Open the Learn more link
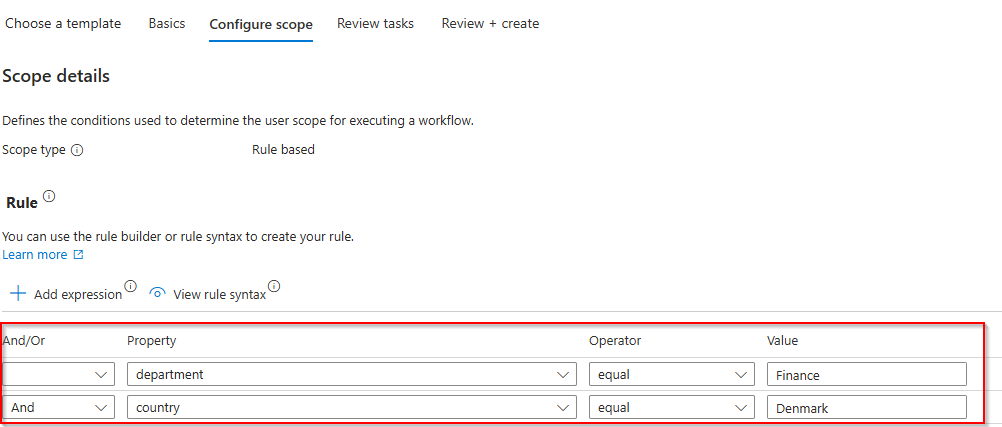The width and height of the screenshot is (1002, 427). pos(35,255)
